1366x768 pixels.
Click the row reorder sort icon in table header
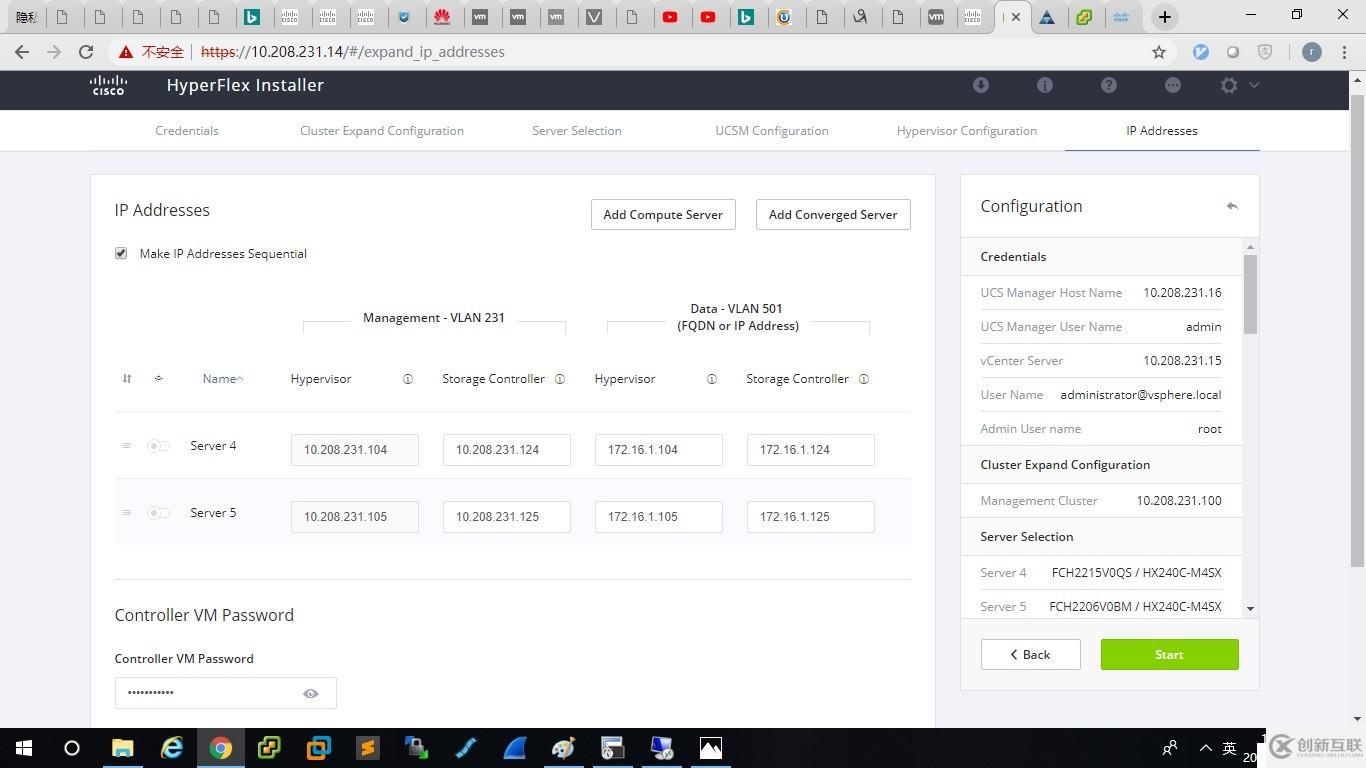click(x=127, y=379)
